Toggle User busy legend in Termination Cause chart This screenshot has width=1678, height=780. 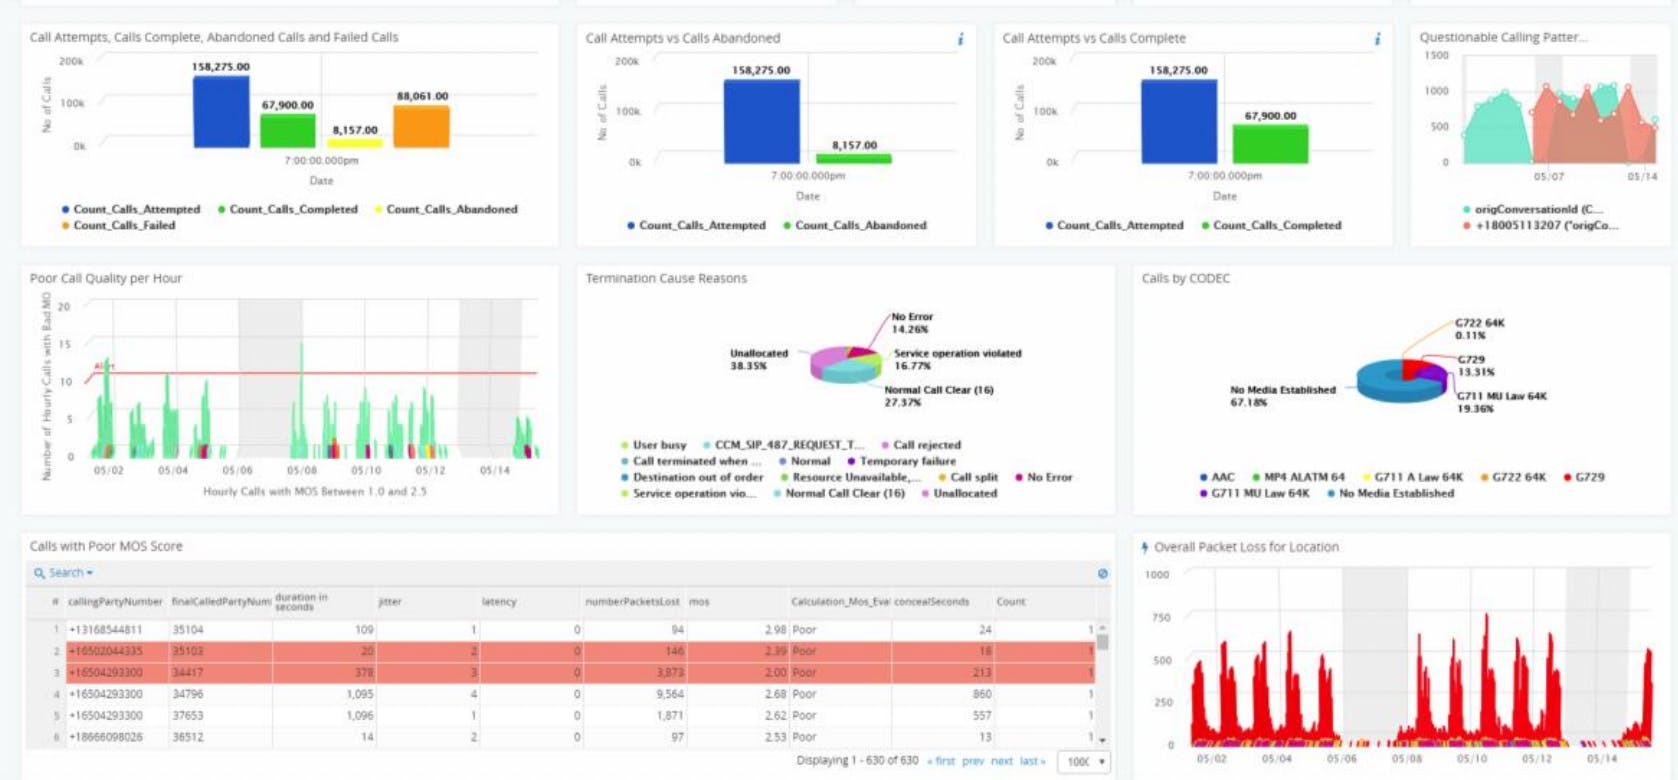[658, 445]
